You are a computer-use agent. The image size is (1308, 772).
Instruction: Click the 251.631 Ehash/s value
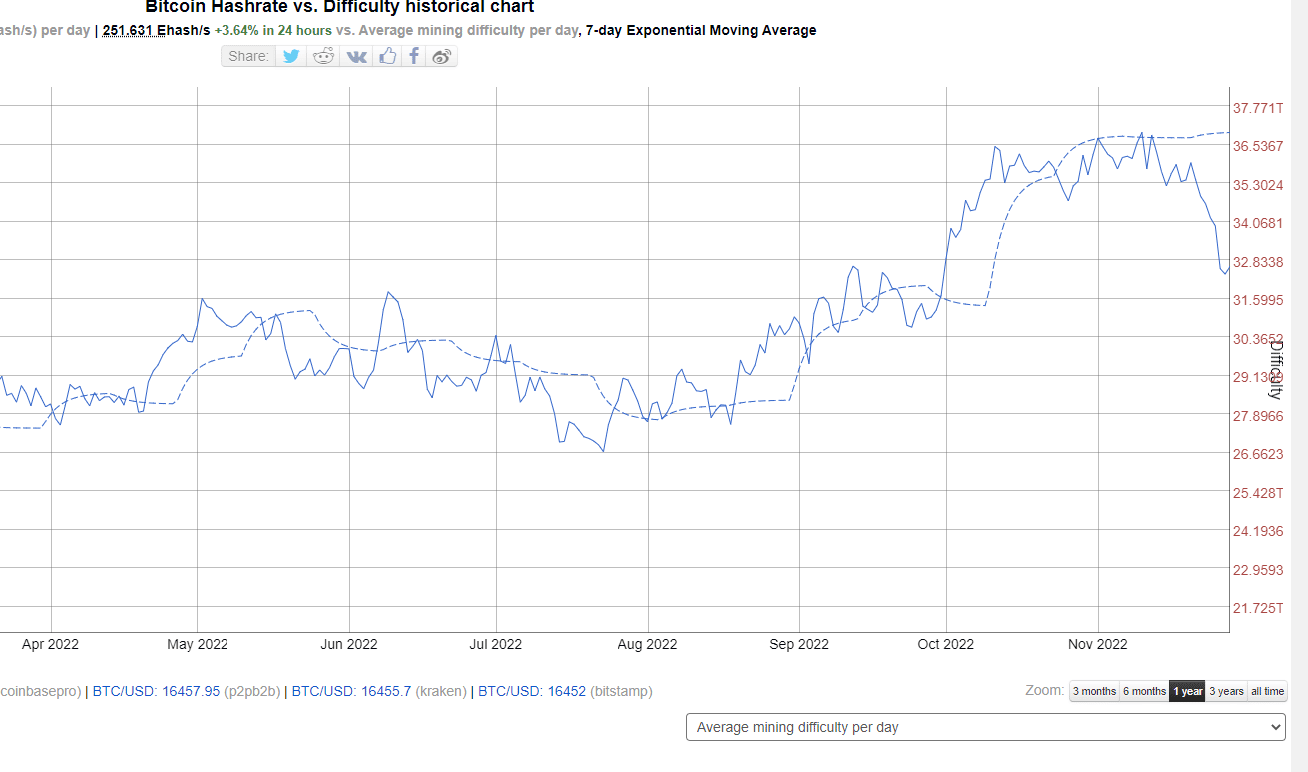click(x=156, y=30)
